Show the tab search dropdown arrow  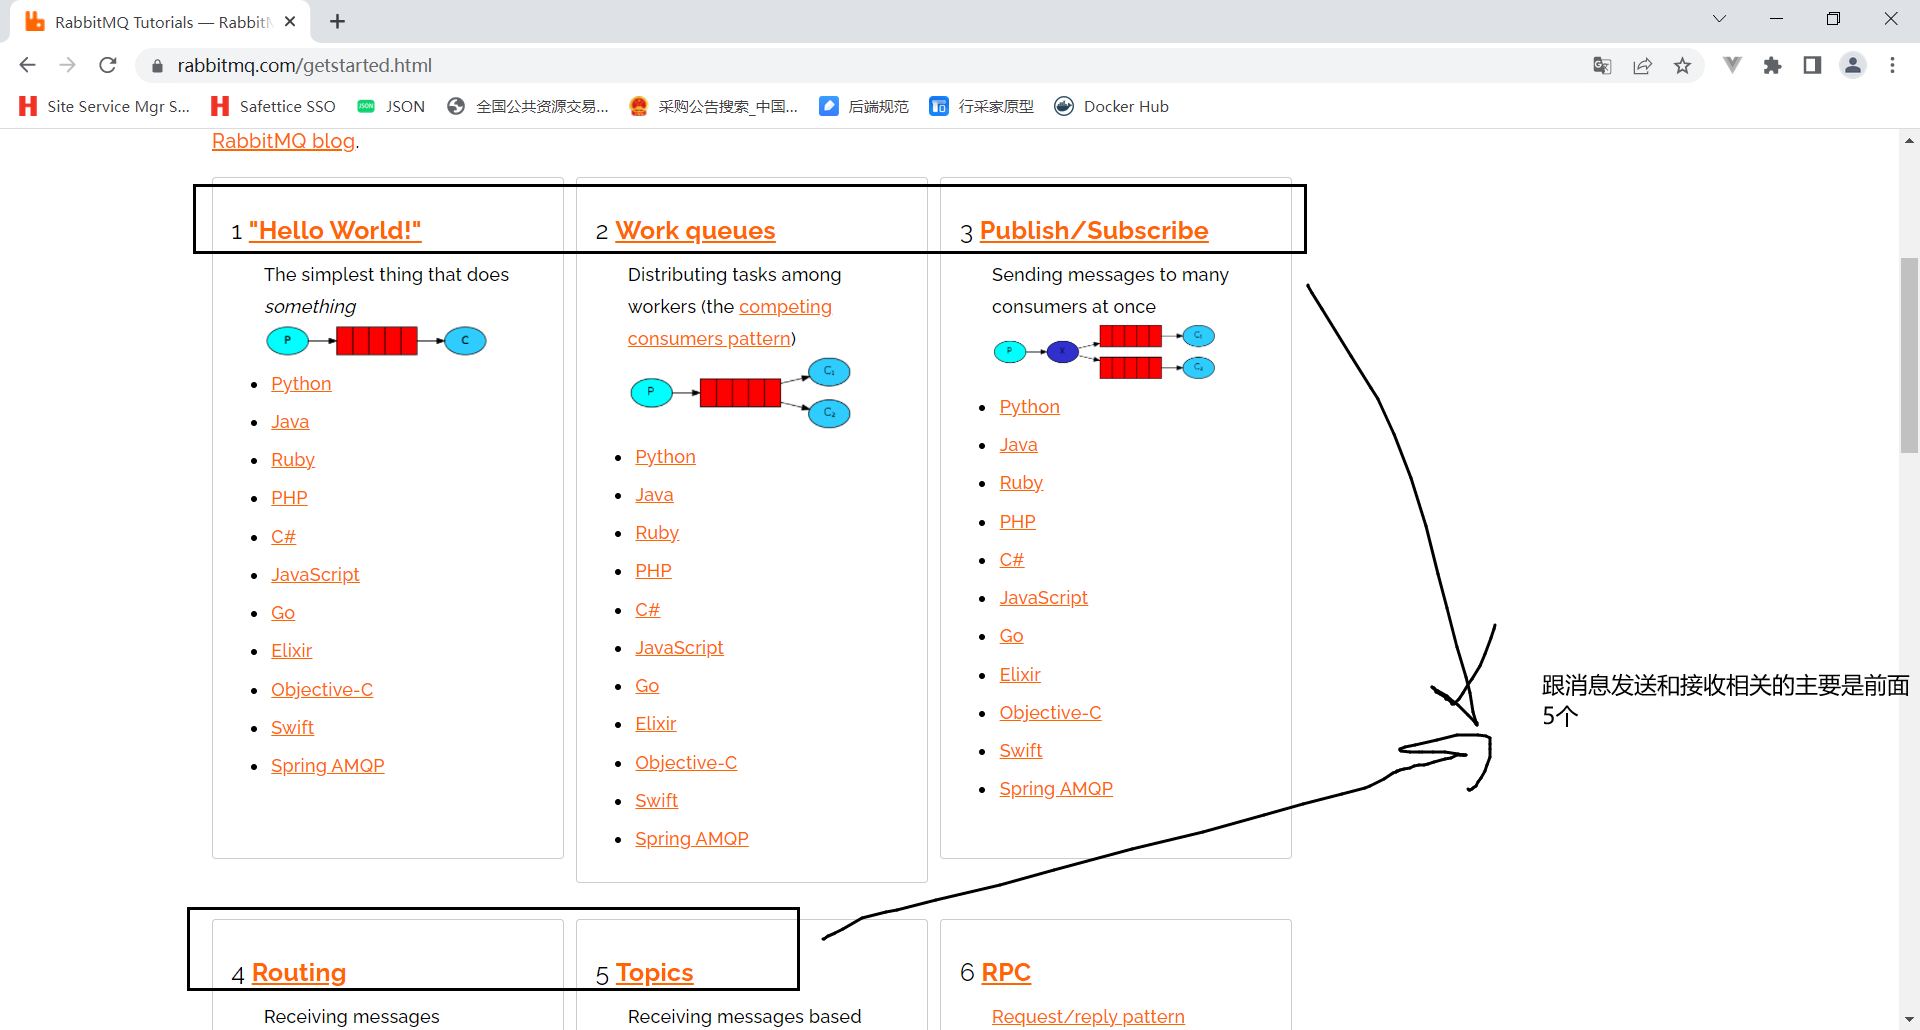click(x=1719, y=18)
